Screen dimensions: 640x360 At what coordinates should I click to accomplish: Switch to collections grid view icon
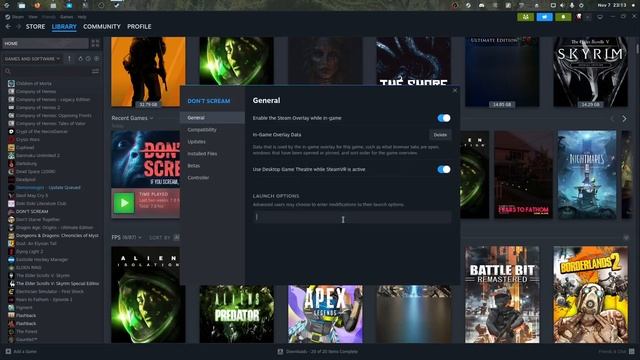pos(96,43)
